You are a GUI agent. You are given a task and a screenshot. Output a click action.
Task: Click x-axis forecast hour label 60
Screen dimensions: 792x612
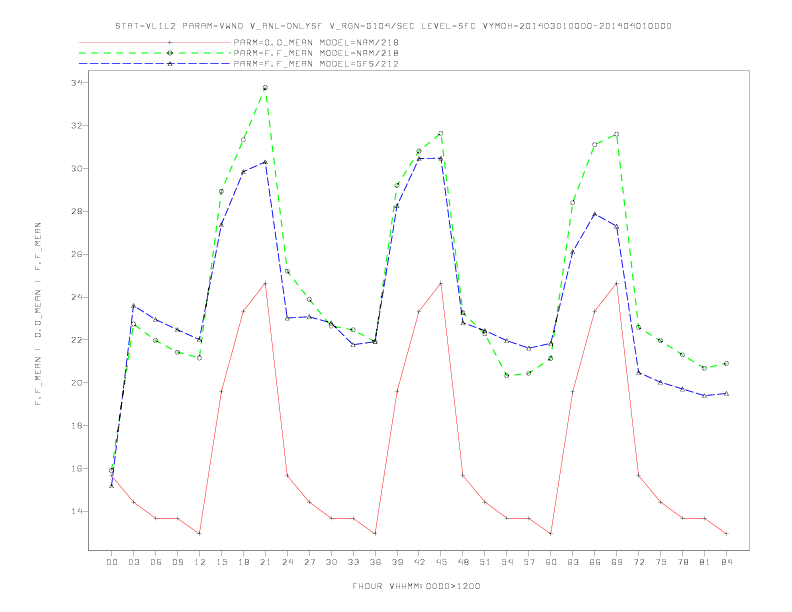551,562
